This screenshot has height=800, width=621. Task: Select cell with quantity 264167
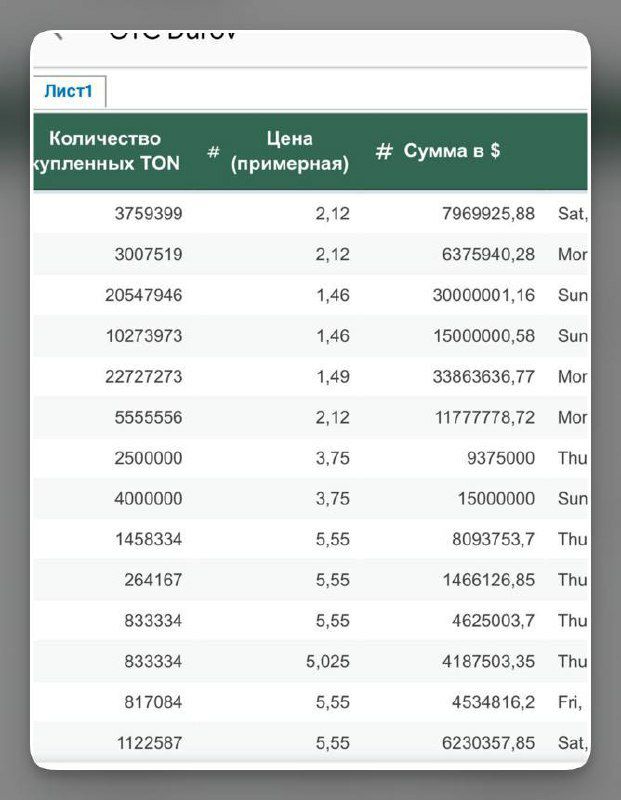click(153, 580)
